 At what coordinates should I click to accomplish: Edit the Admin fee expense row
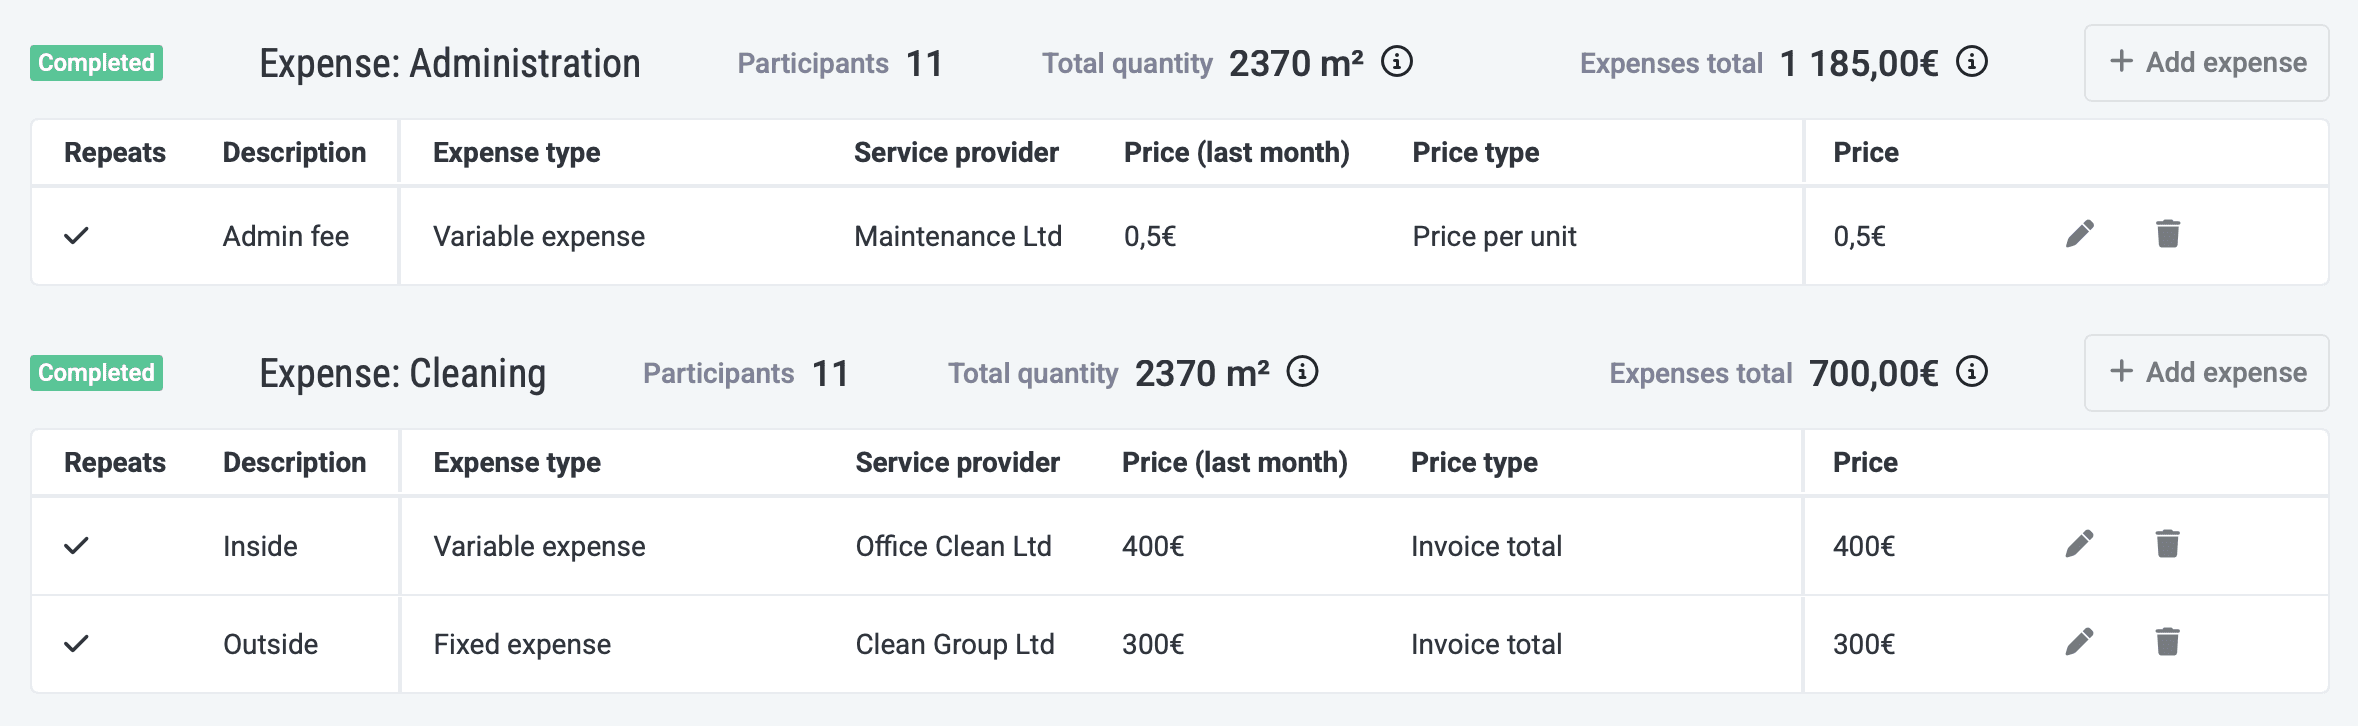2080,234
